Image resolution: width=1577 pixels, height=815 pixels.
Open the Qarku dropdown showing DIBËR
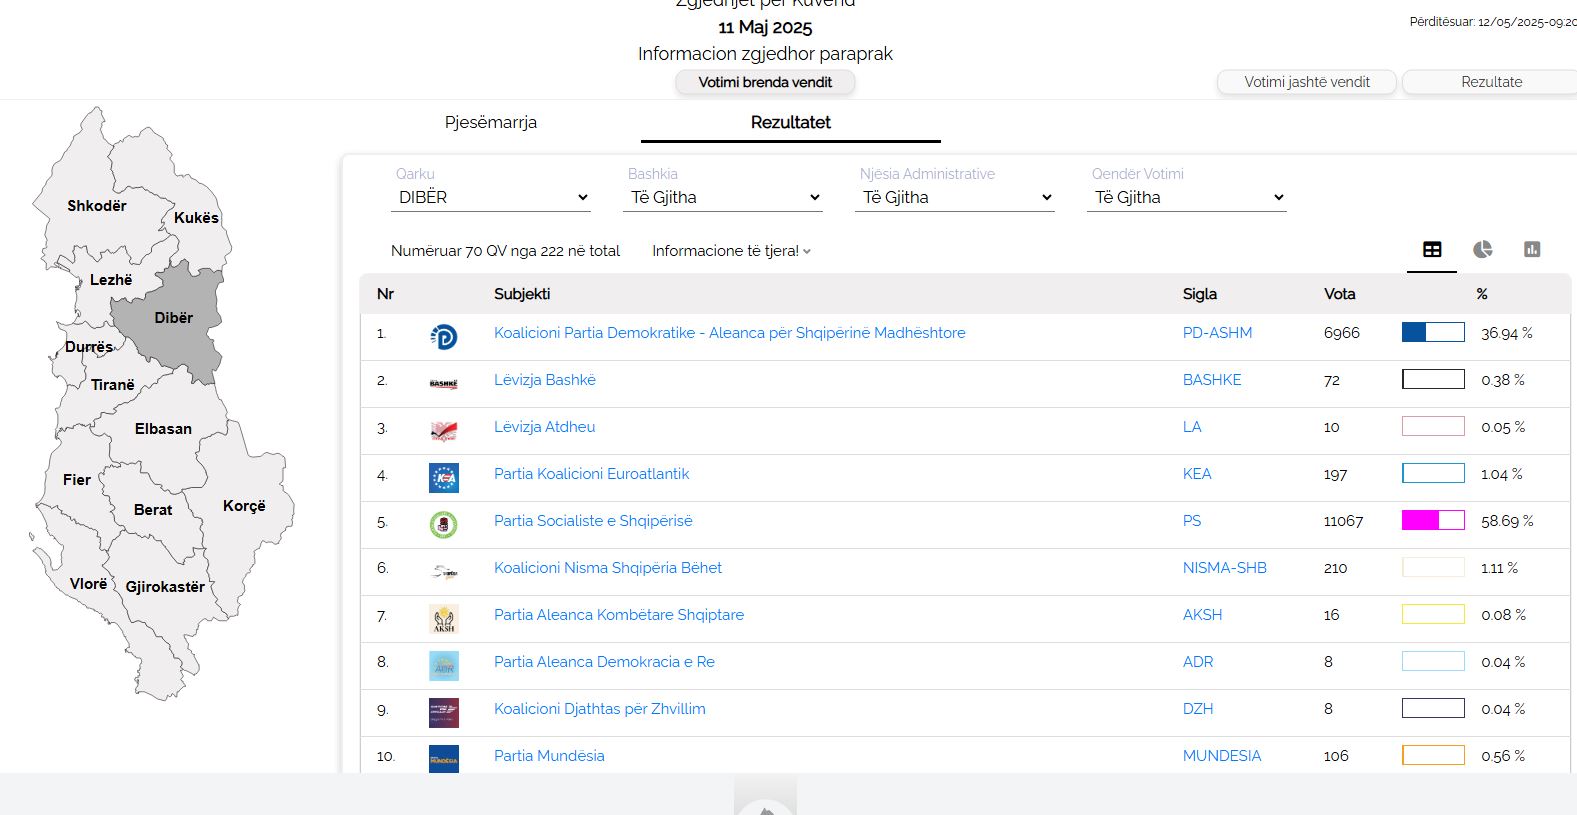(491, 198)
